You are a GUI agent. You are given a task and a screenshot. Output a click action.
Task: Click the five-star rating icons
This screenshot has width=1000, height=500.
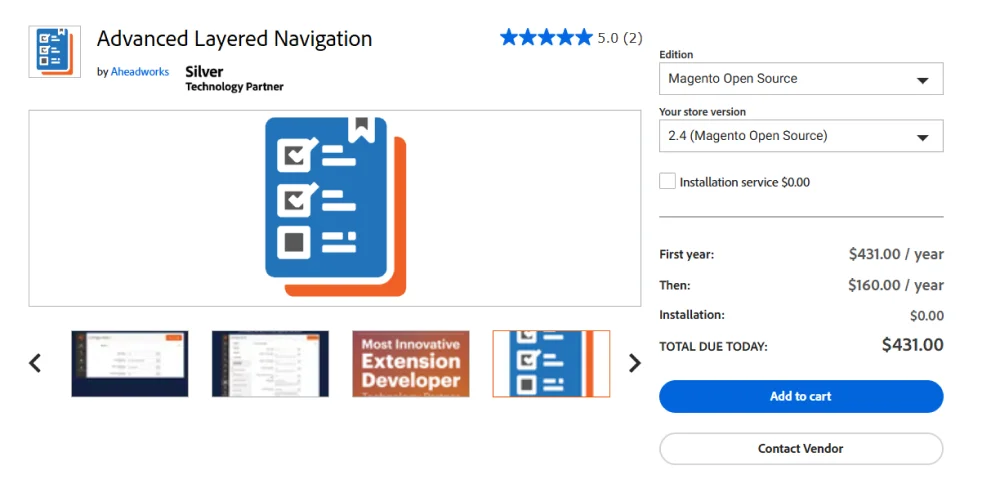click(x=547, y=38)
